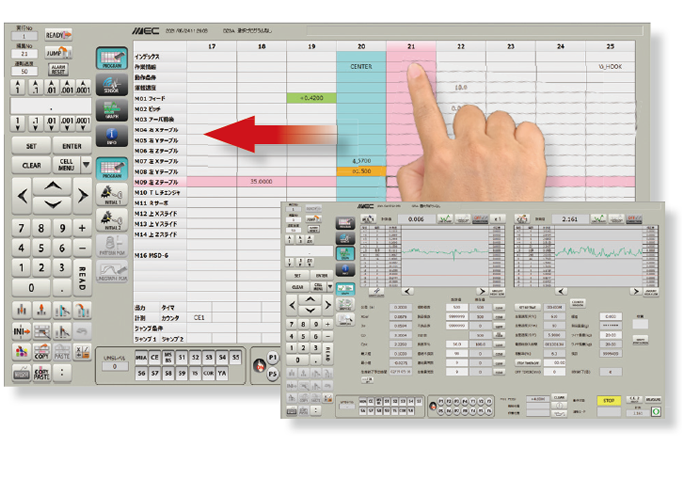Viewport: 689px width, 482px height.
Task: Select the INITIAL 2 icon
Action: tap(112, 221)
